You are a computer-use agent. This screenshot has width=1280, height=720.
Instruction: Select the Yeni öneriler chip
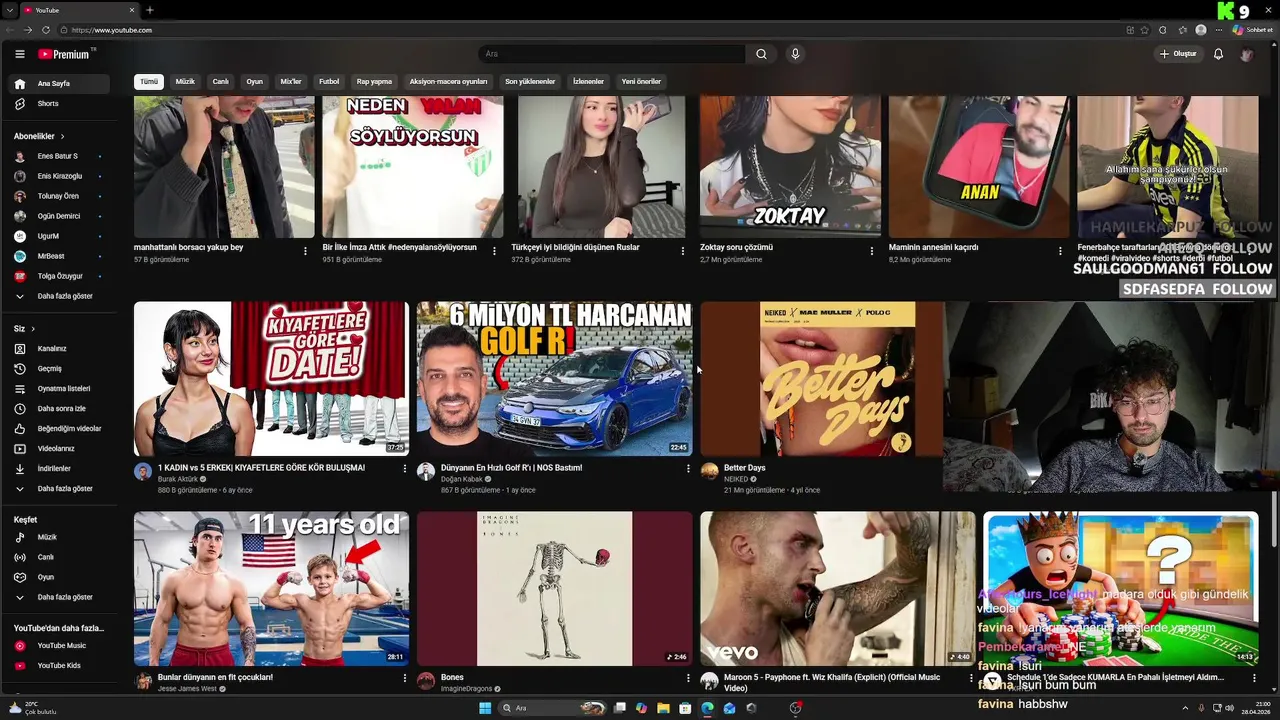(641, 82)
